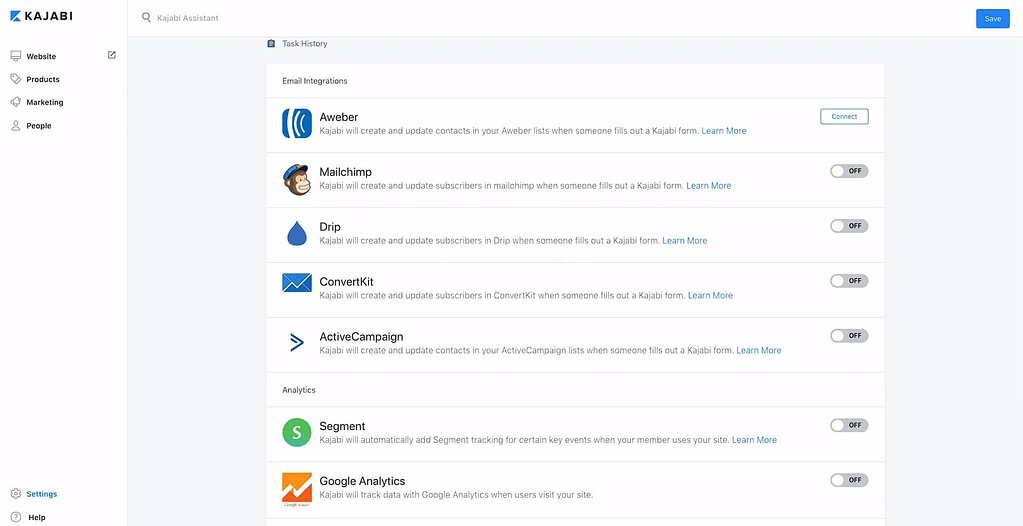Toggle Segment tracking on

click(x=849, y=425)
